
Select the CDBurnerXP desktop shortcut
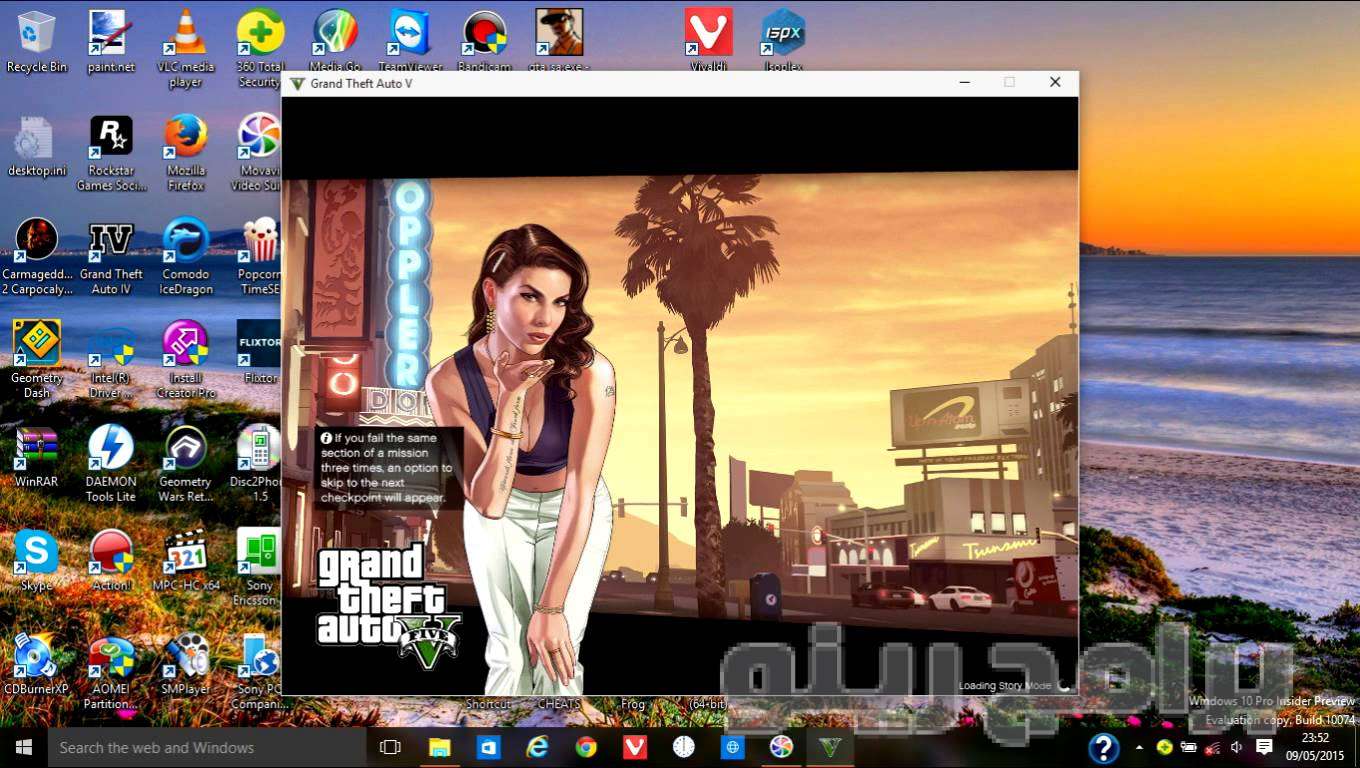click(37, 664)
